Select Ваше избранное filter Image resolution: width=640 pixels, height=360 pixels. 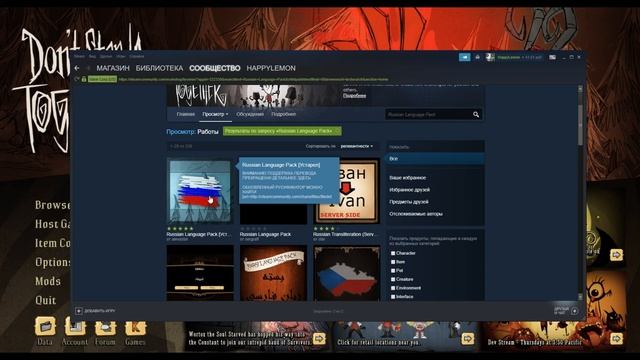click(407, 178)
